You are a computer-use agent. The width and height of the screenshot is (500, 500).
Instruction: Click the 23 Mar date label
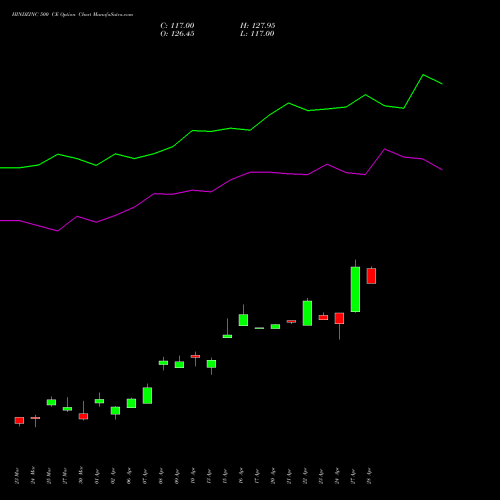17,476
